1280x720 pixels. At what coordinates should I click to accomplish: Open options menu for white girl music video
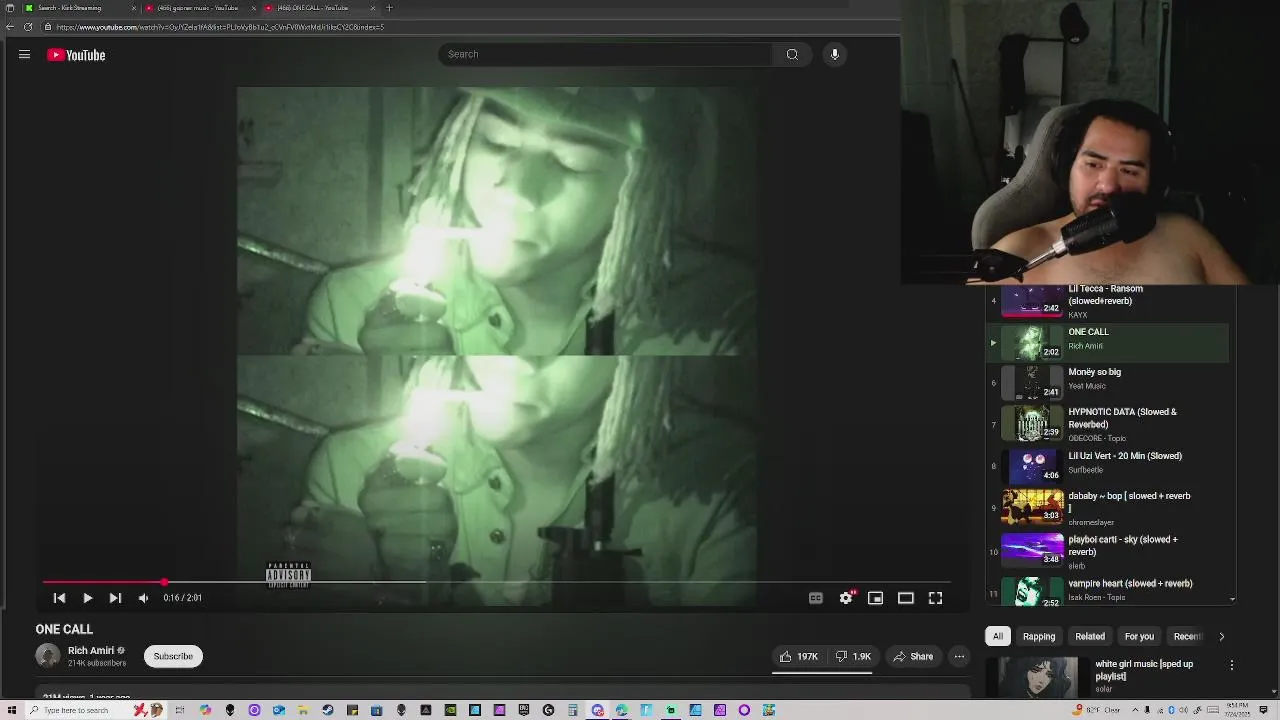tap(1232, 665)
